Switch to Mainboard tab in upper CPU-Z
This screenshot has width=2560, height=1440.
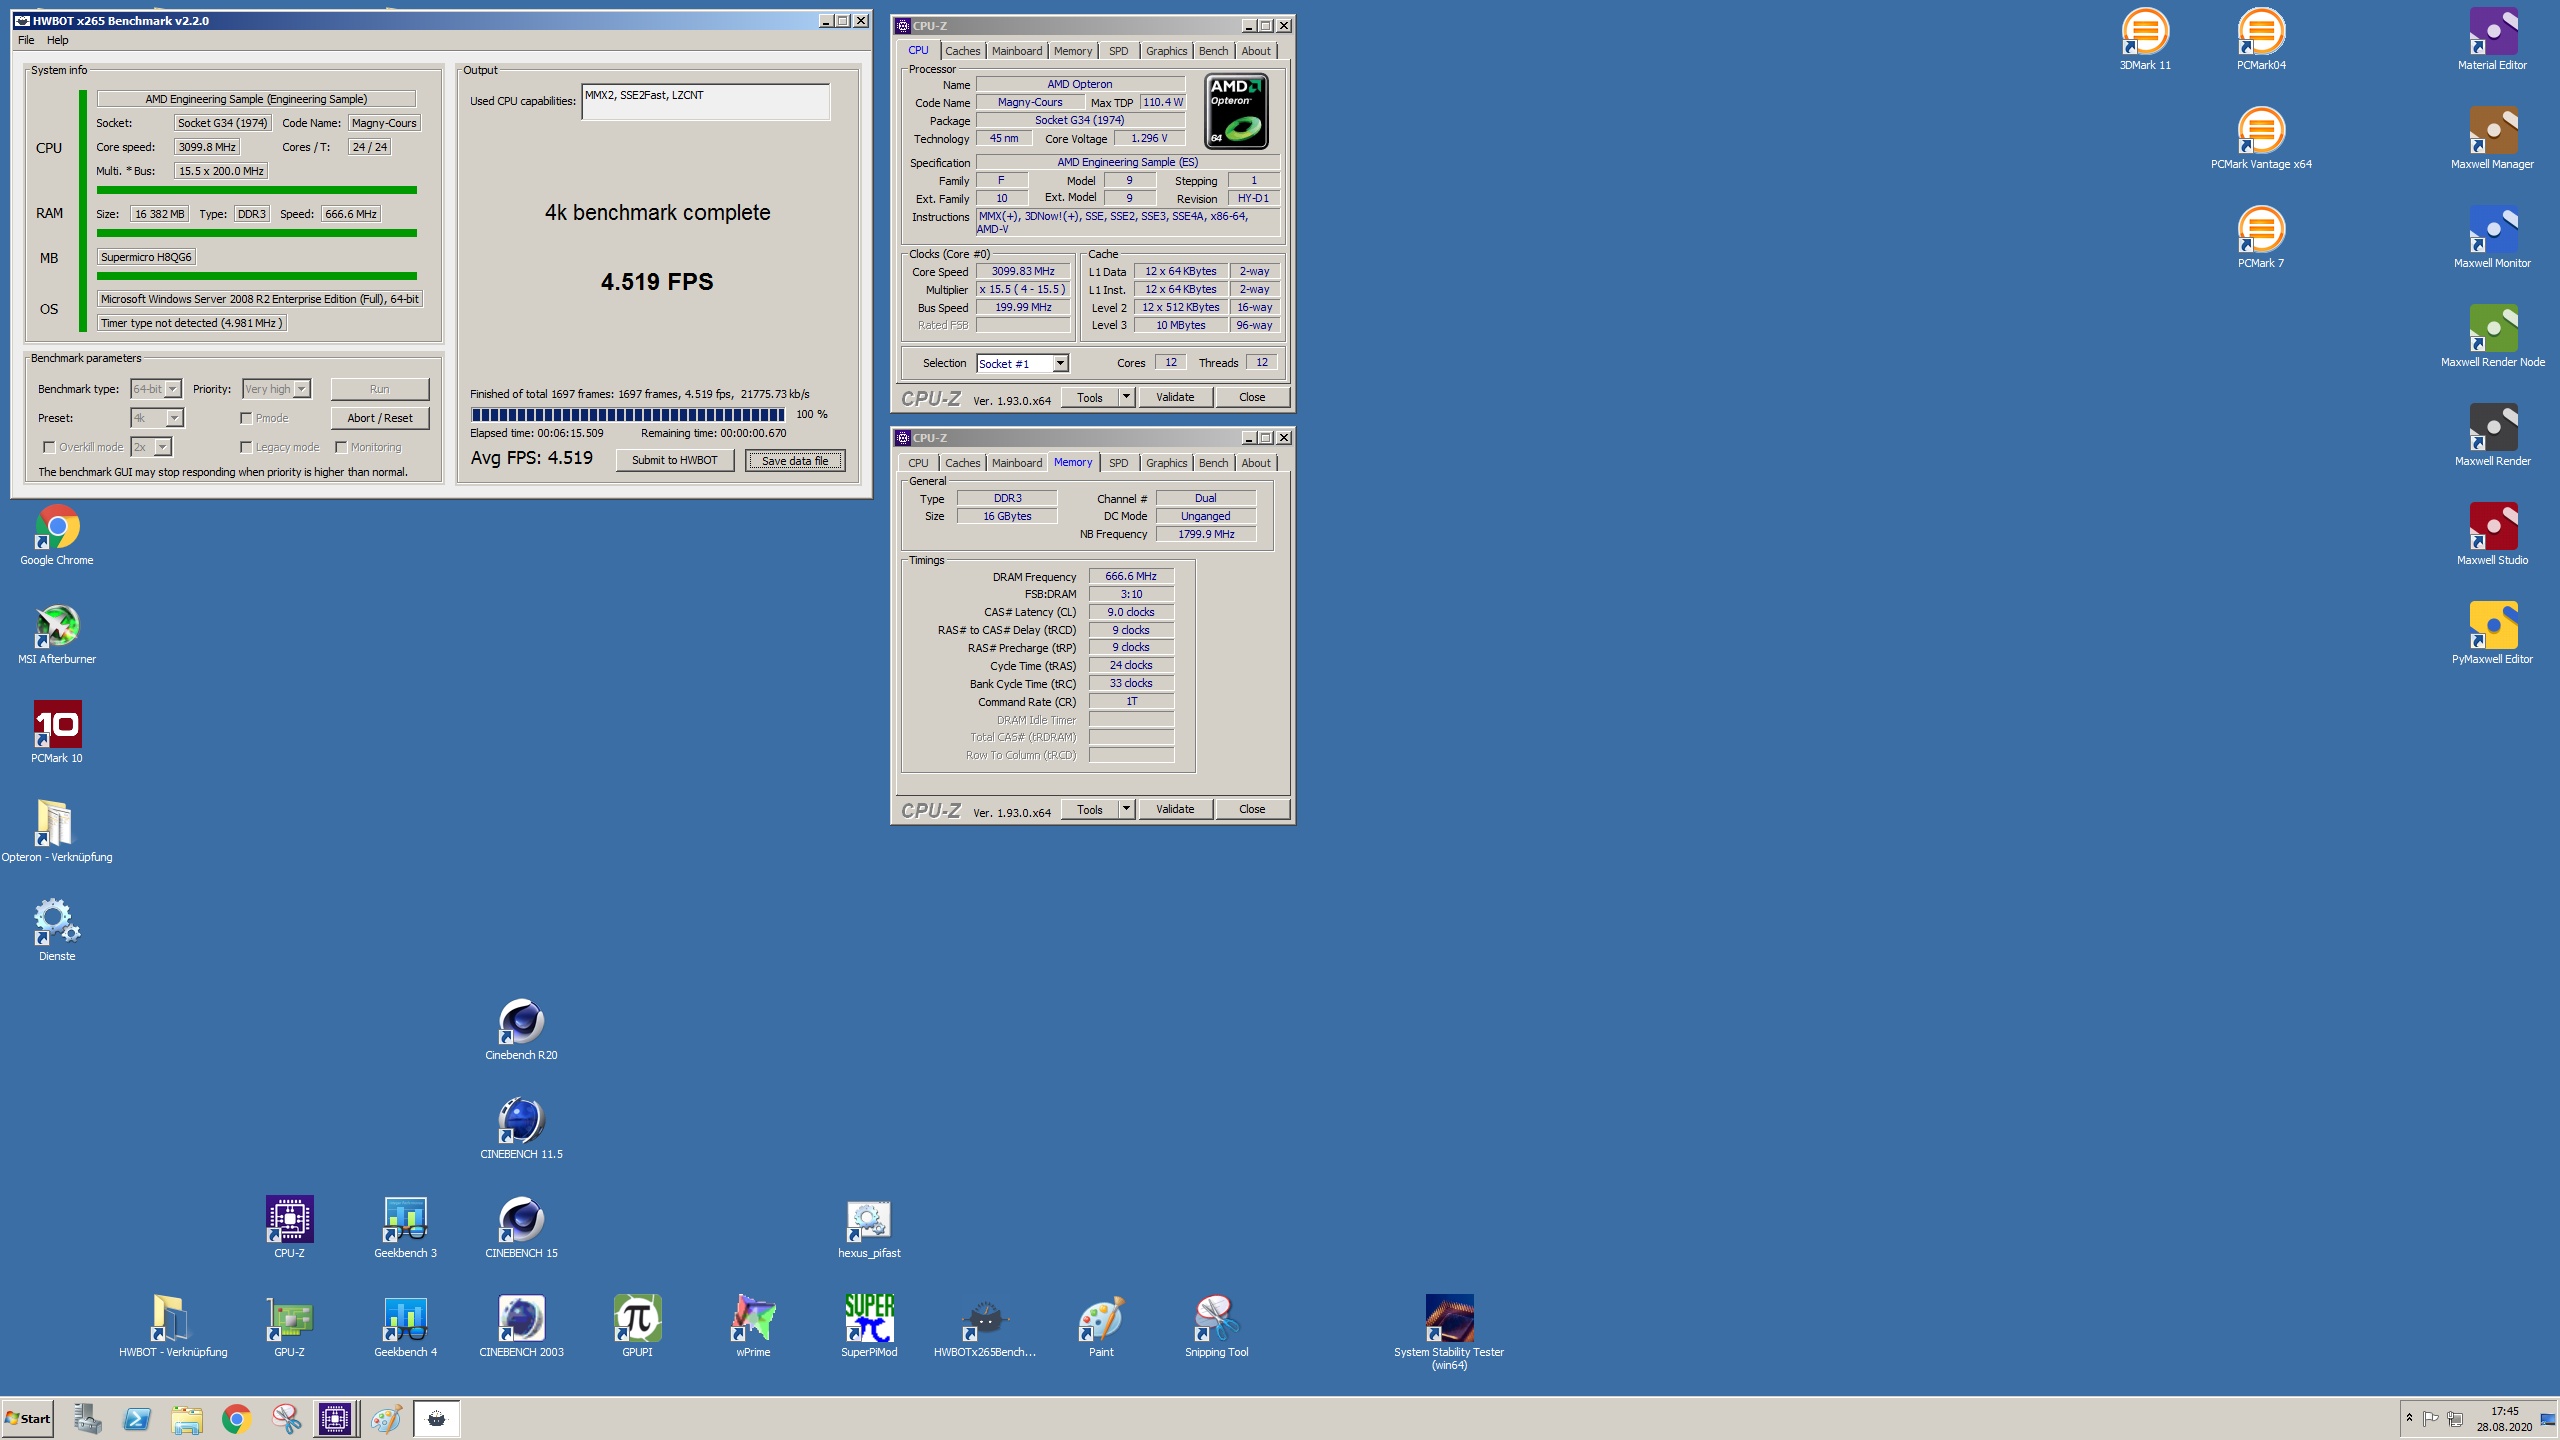click(x=1017, y=51)
